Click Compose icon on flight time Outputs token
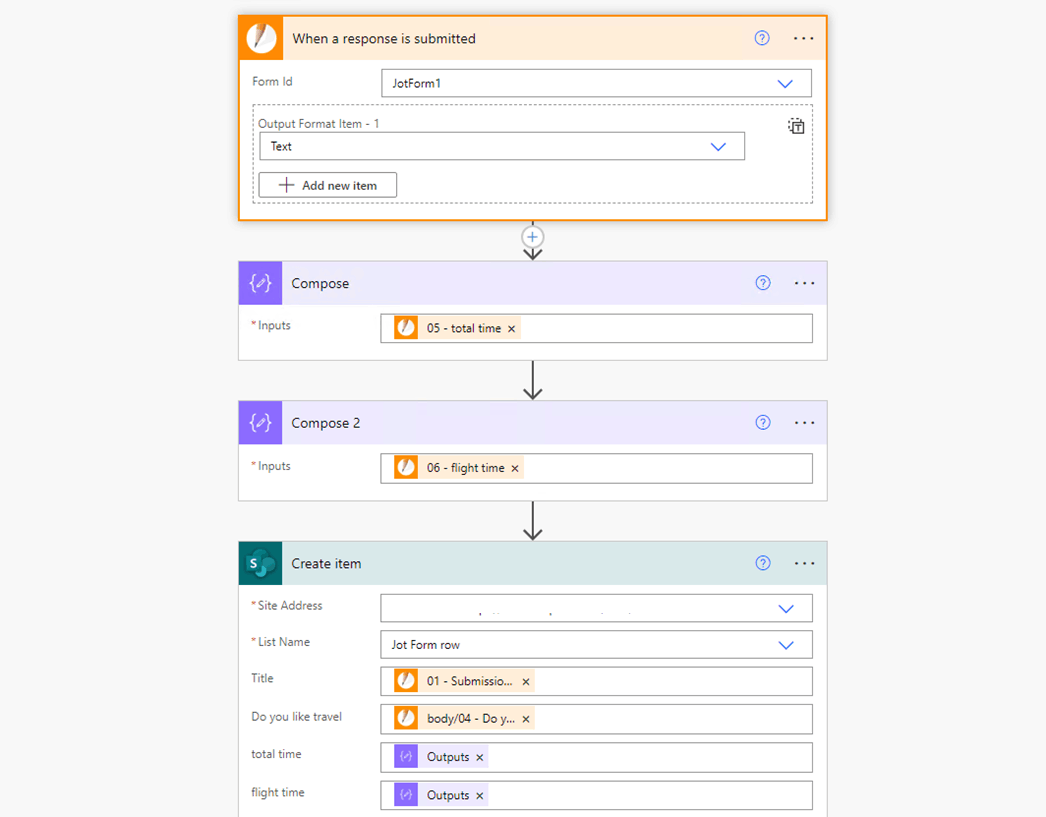The width and height of the screenshot is (1046, 817). pos(406,795)
